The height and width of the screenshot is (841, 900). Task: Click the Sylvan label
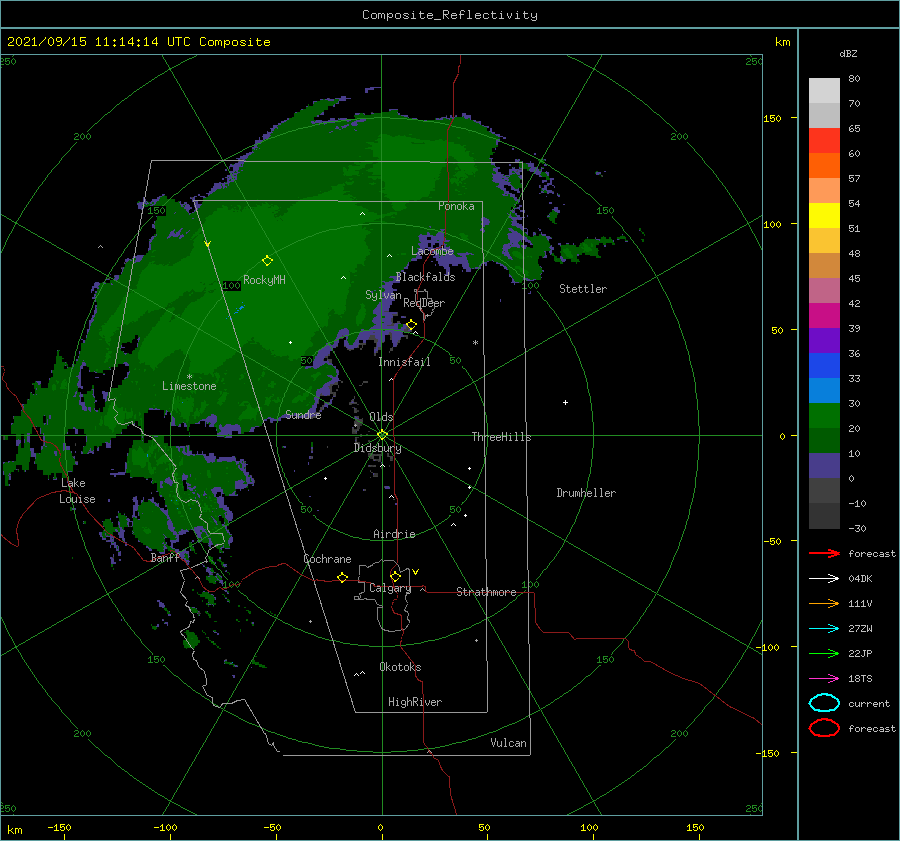(x=383, y=295)
